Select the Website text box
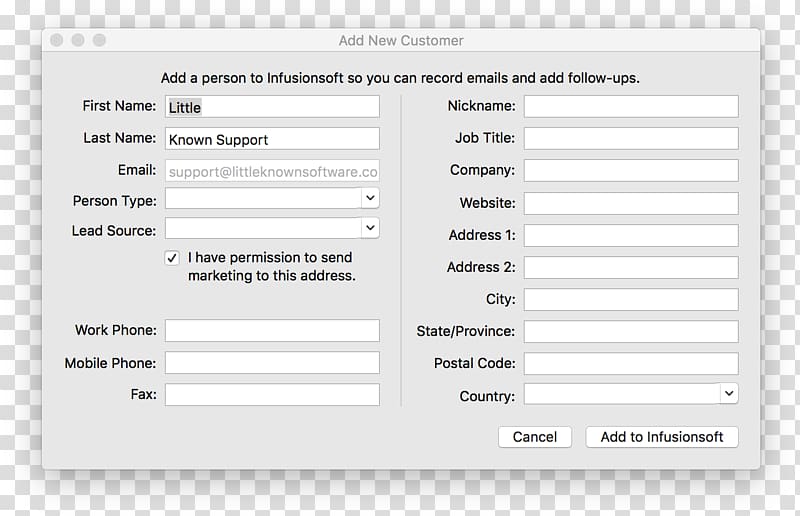This screenshot has height=516, width=800. coord(631,204)
